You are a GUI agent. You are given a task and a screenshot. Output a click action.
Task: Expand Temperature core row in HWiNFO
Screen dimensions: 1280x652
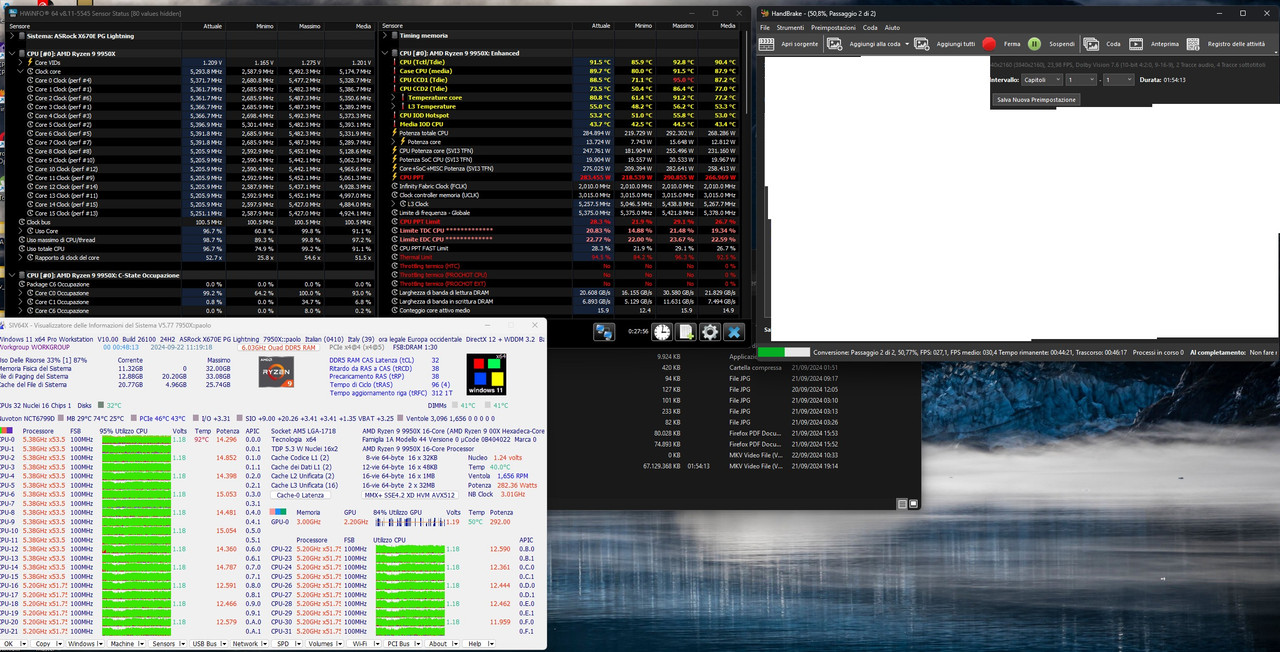click(x=392, y=98)
